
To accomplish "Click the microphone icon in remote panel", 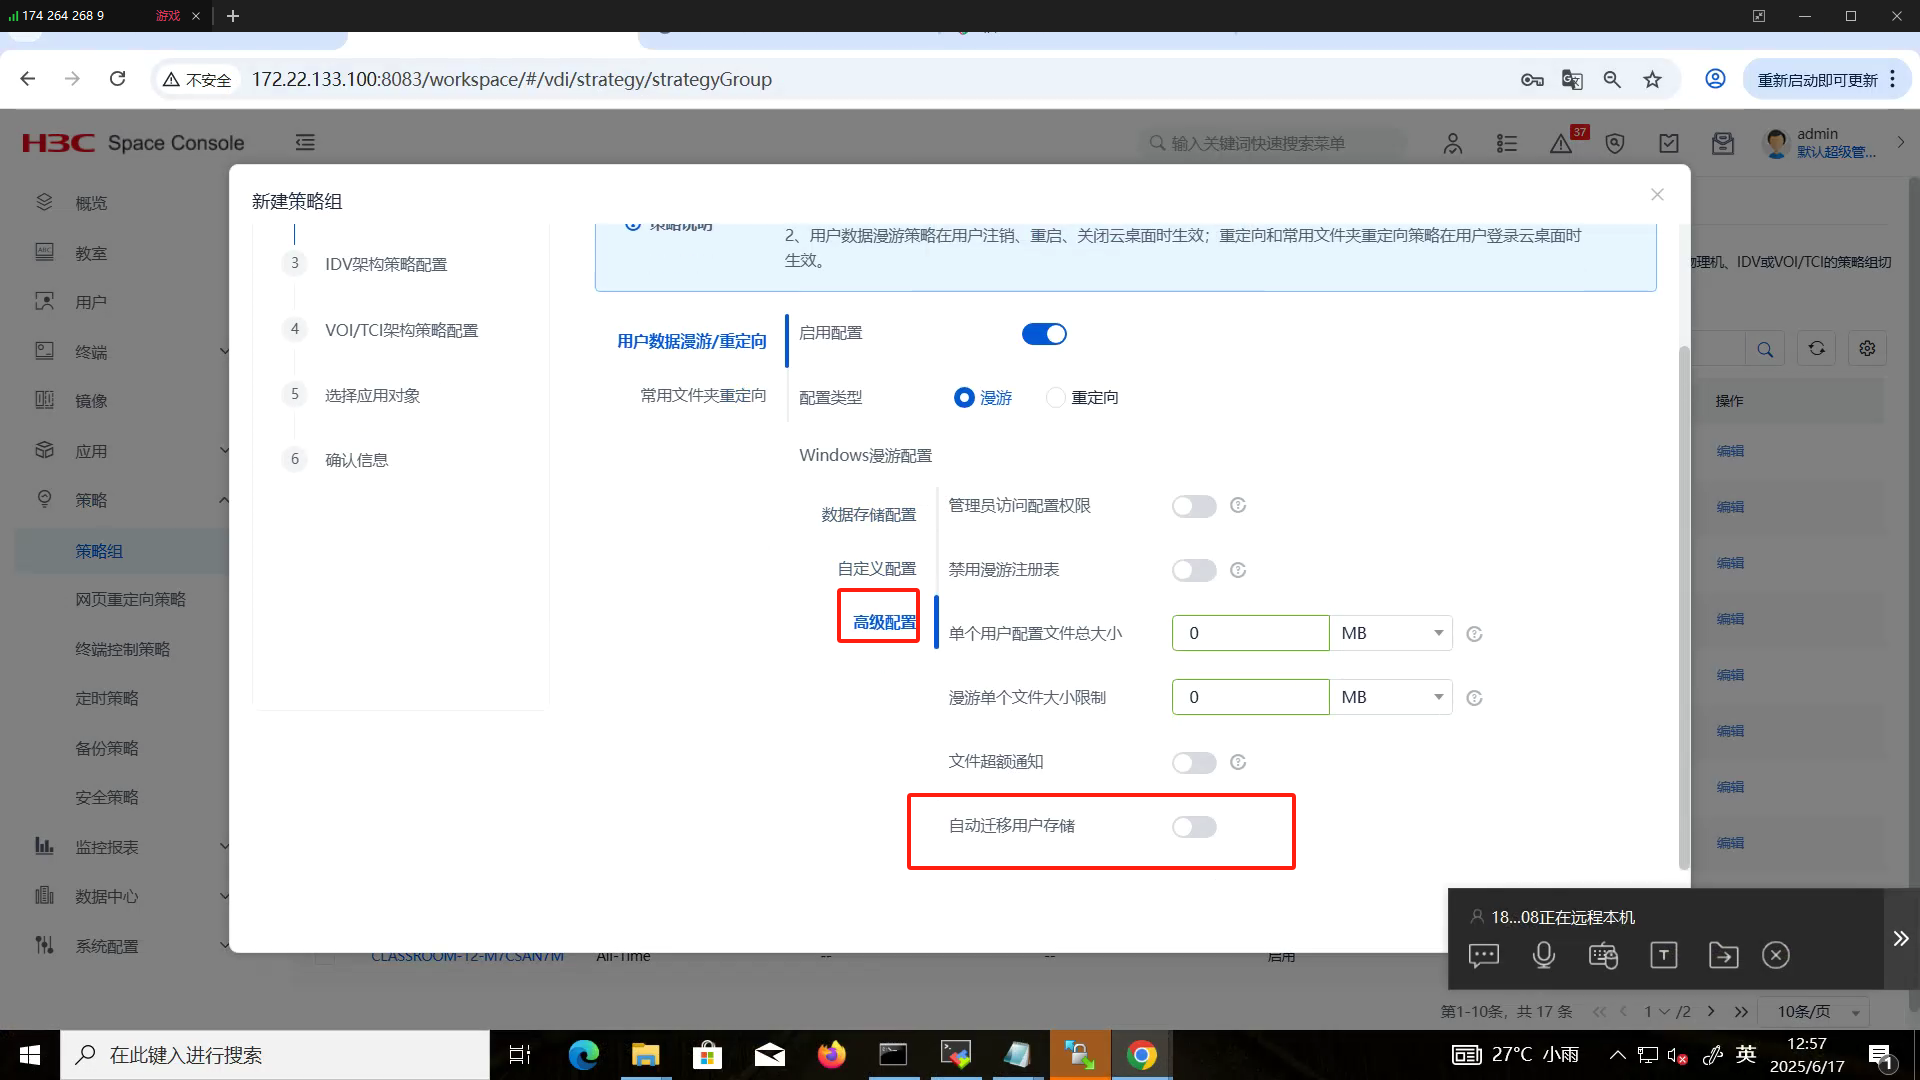I will pos(1543,955).
